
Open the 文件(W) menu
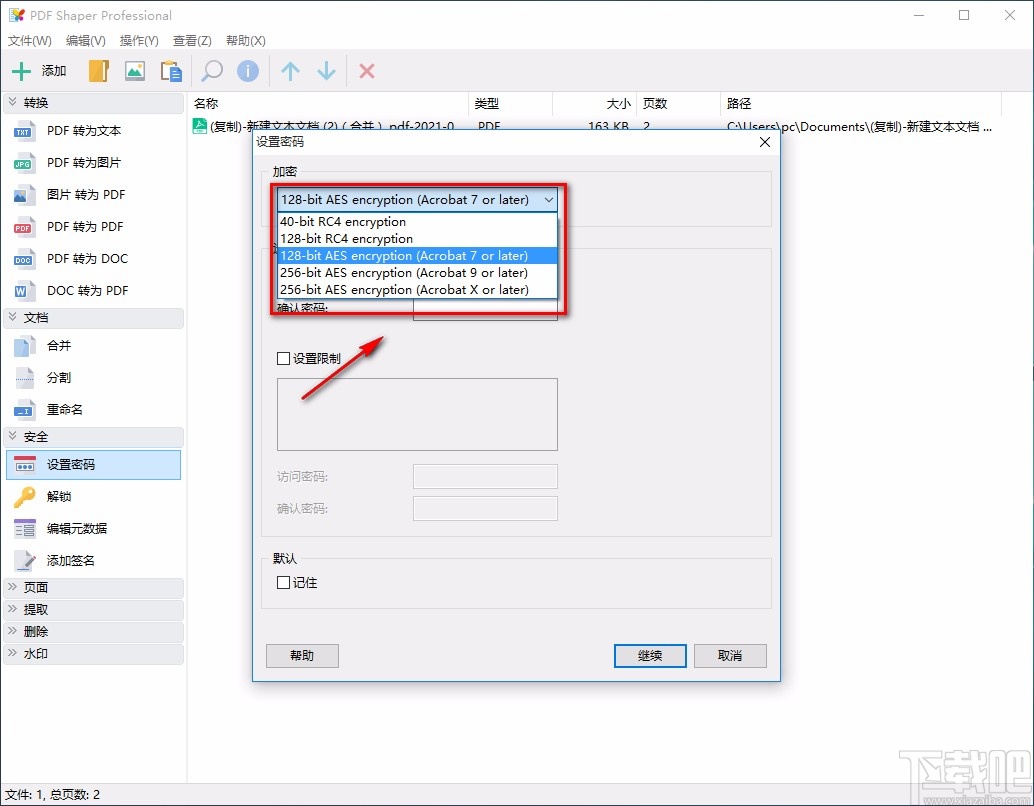click(x=30, y=41)
